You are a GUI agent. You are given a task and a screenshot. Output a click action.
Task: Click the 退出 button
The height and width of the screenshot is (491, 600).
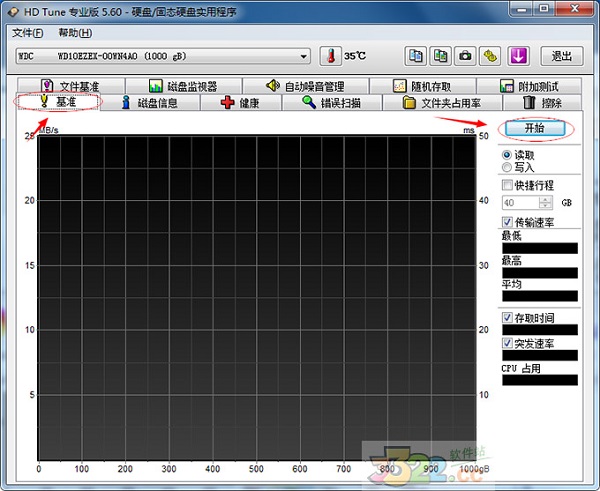coord(562,56)
